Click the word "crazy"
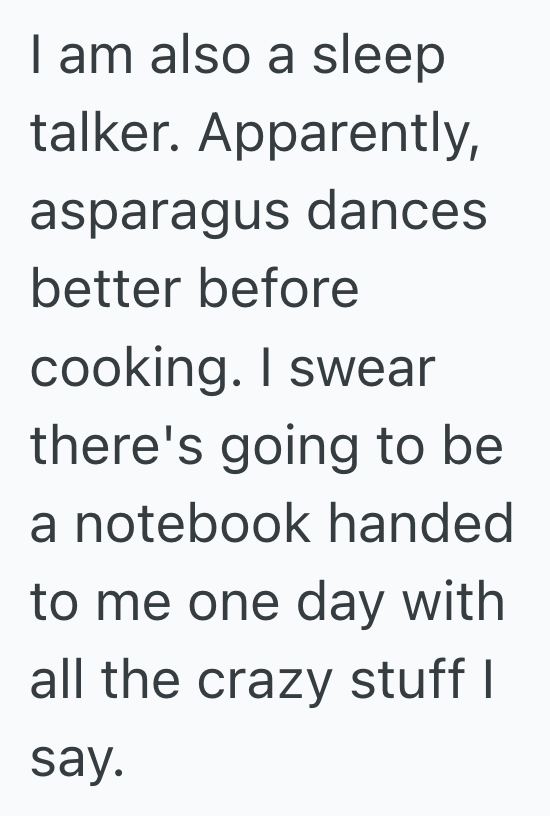 click(264, 682)
